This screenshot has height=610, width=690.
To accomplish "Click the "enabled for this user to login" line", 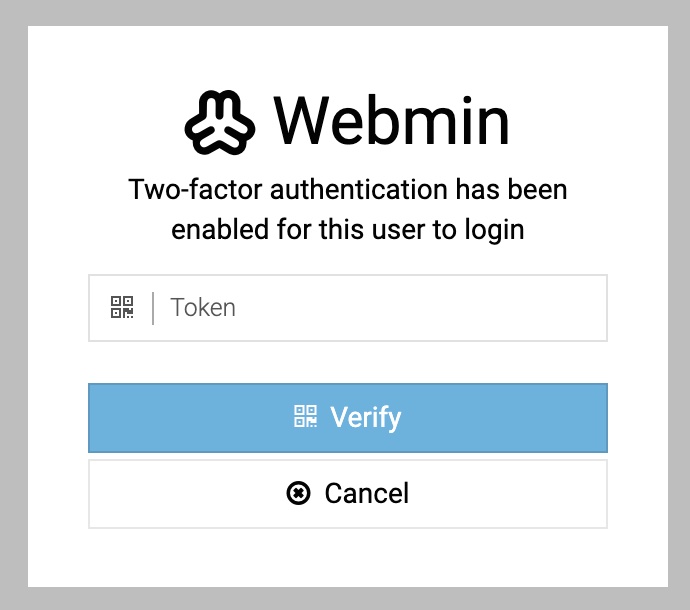I will (348, 230).
